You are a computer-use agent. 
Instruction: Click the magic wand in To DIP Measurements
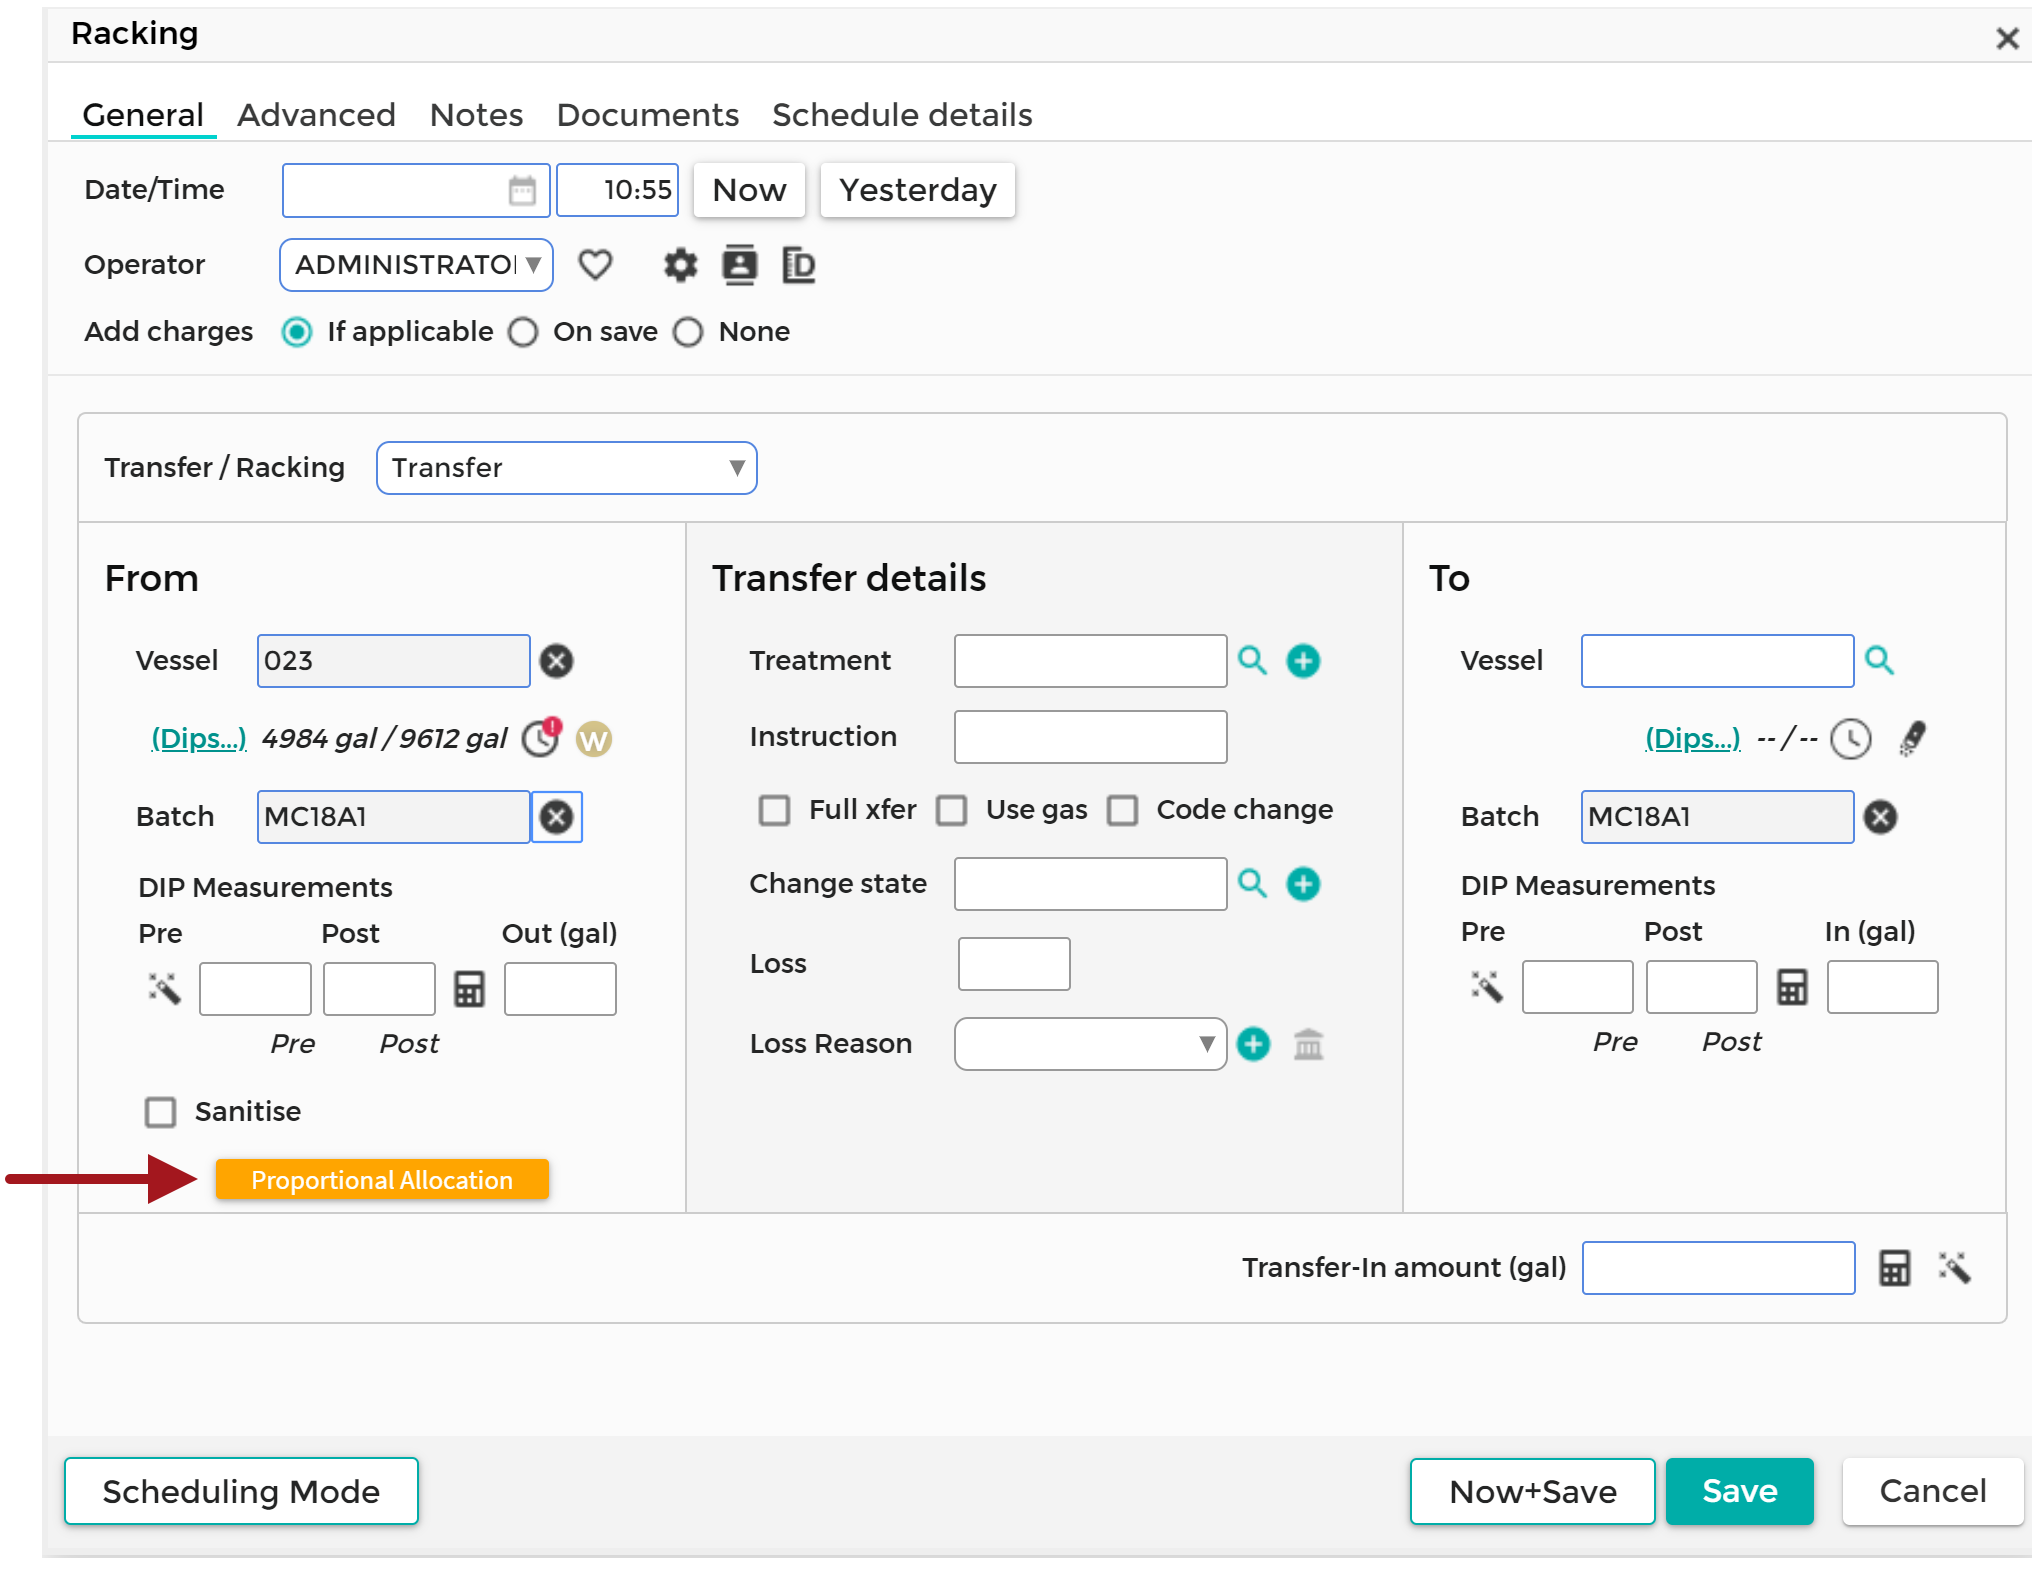point(1487,986)
